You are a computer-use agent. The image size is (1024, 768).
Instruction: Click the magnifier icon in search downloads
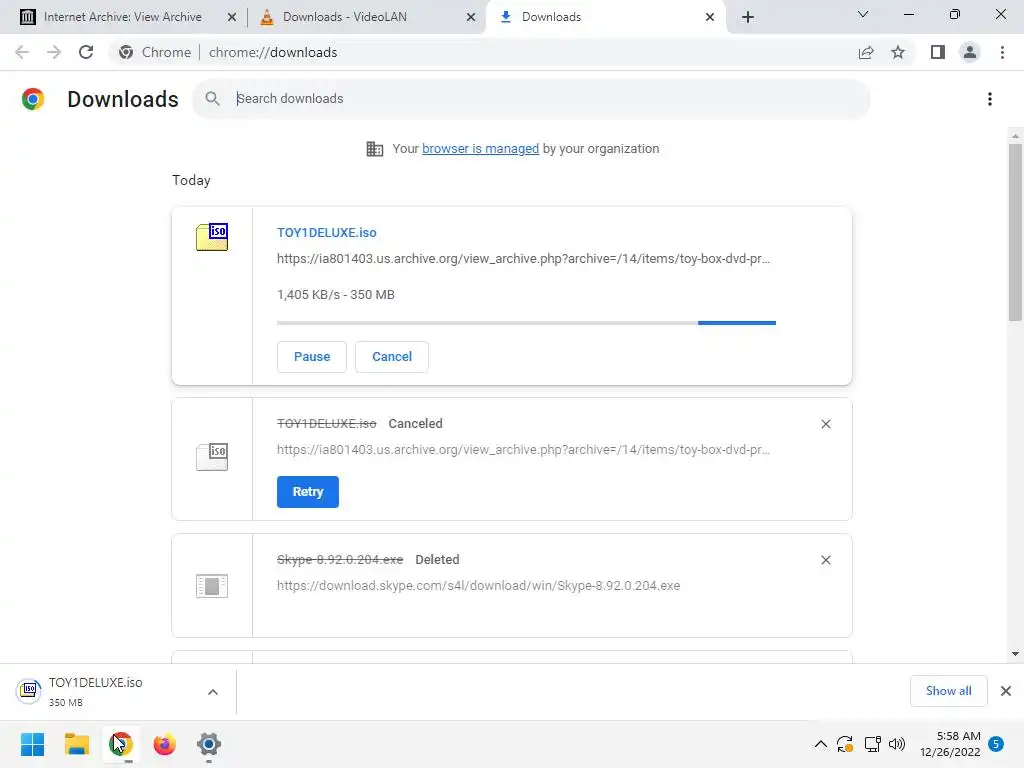pos(212,99)
